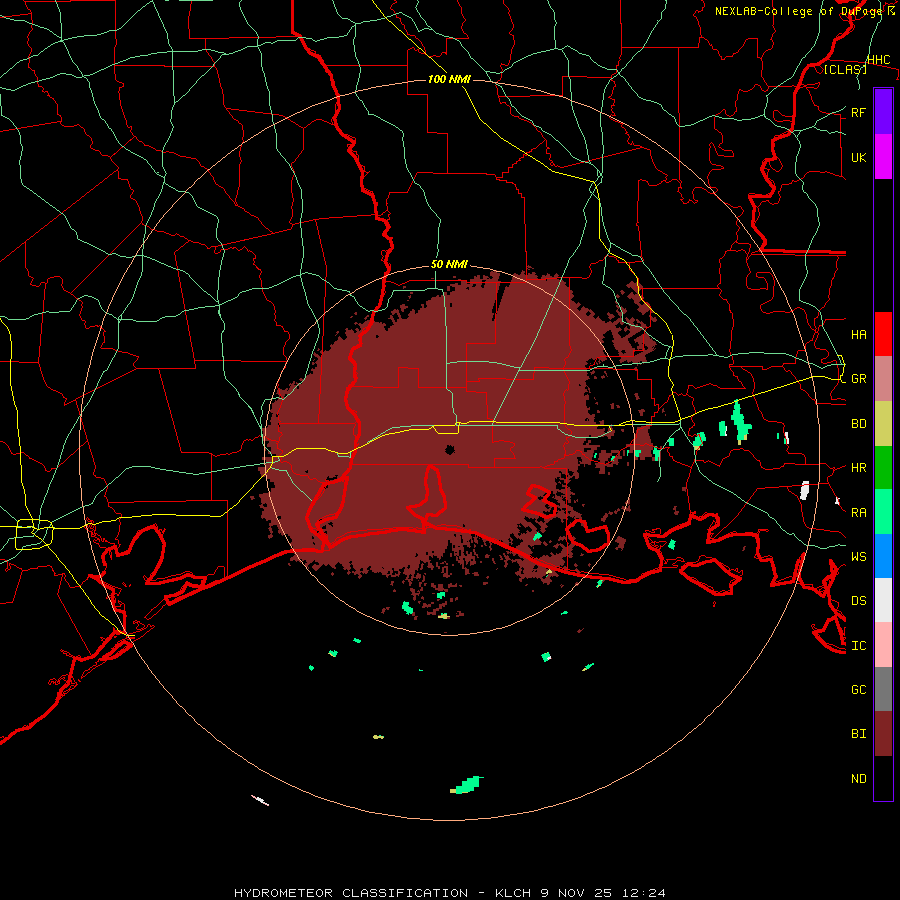Click the purple RF legend color swatch
The width and height of the screenshot is (900, 900).
(883, 112)
